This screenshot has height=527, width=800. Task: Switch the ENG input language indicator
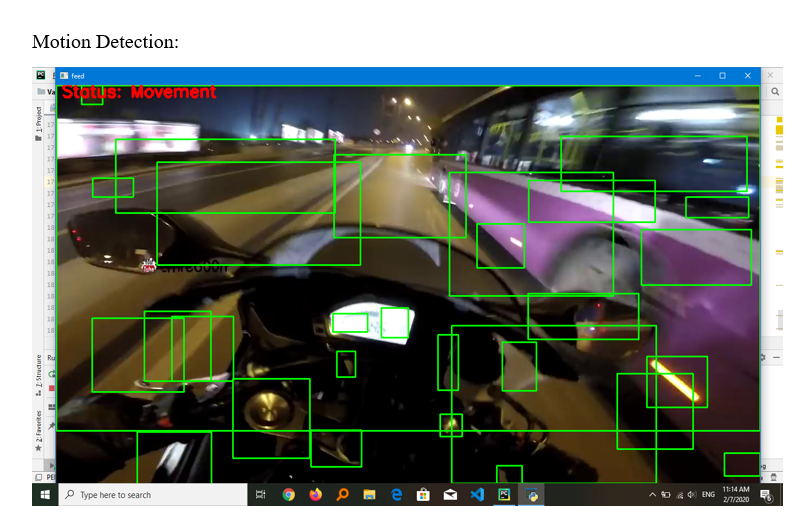pyautogui.click(x=708, y=494)
